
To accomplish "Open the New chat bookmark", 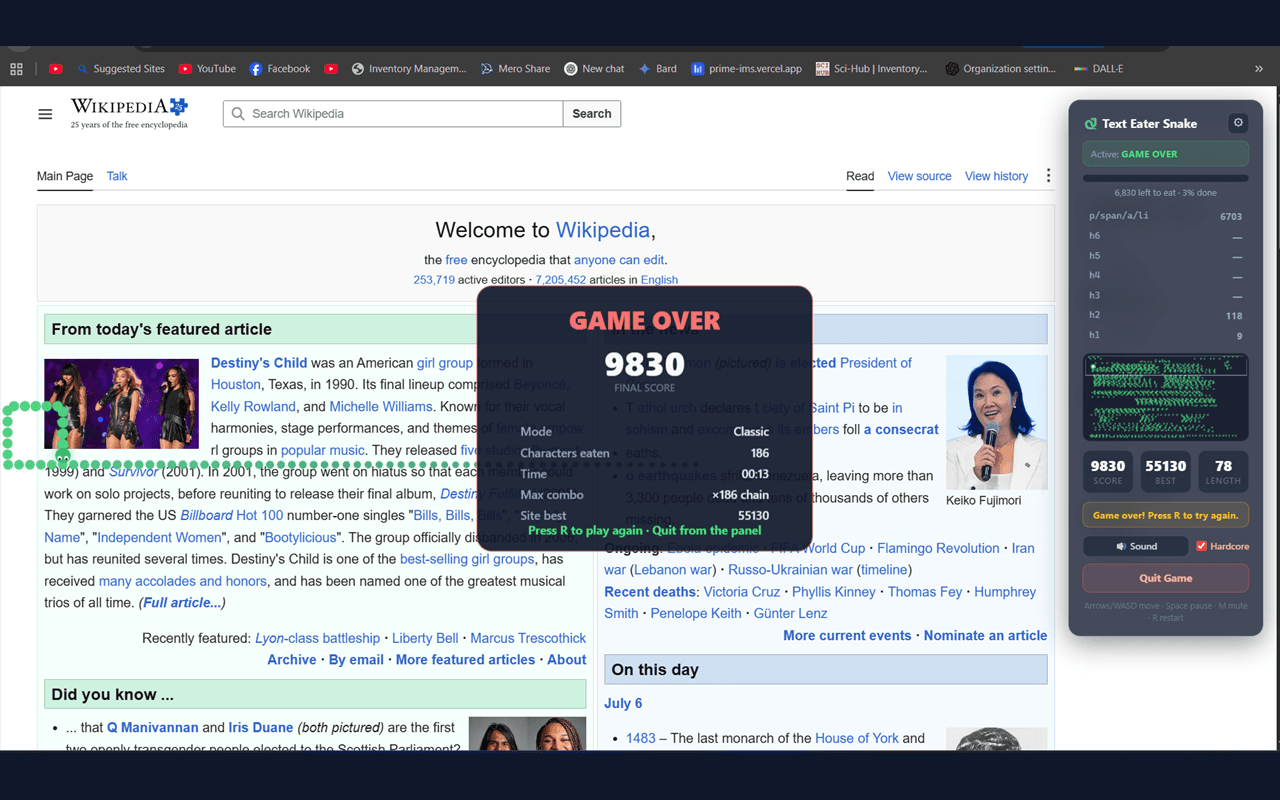I will [594, 69].
